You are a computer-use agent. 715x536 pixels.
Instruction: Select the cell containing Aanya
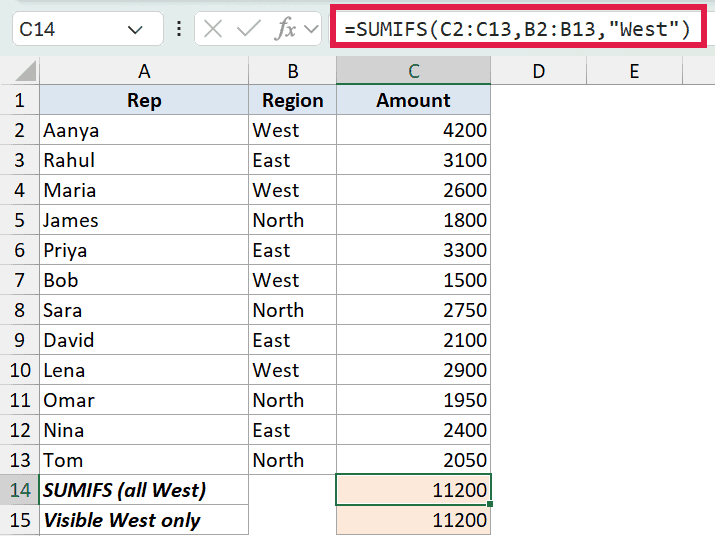144,130
